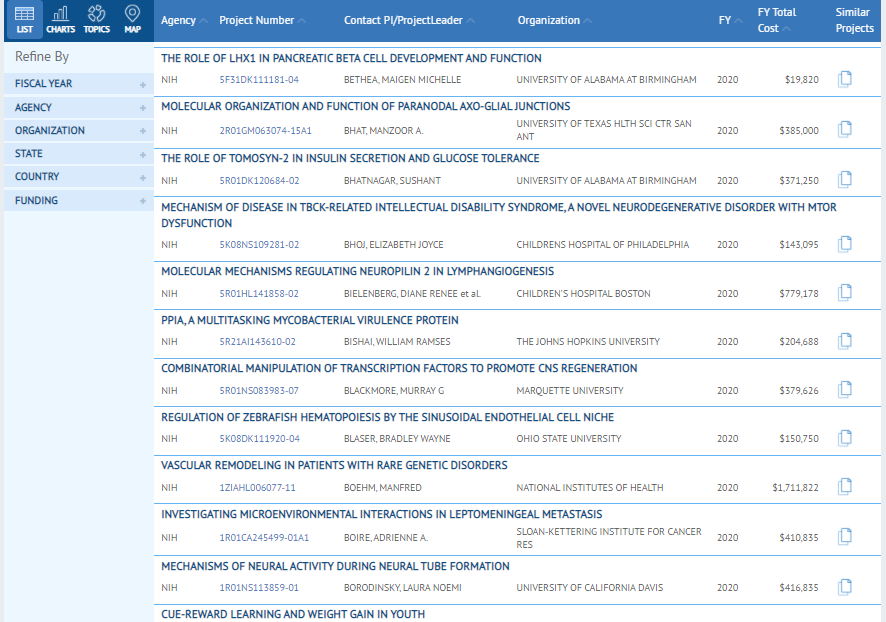Viewport: 886px width, 622px height.
Task: Open project 1ZIAHL006077-11
Action: pos(258,488)
